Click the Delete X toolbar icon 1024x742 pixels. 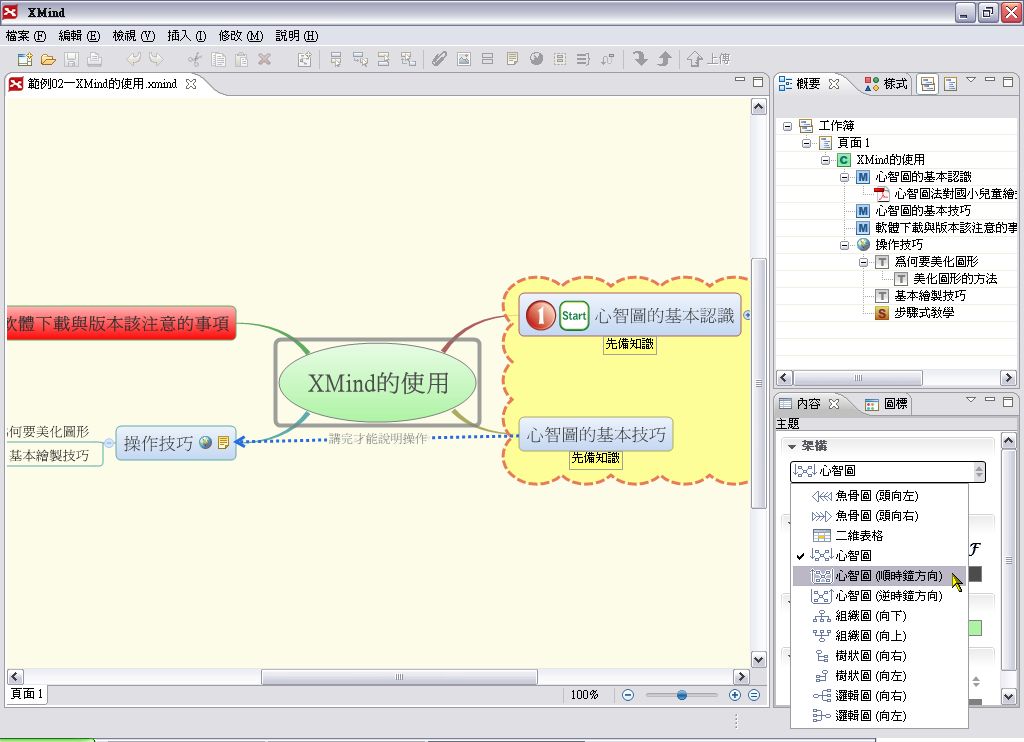pos(264,59)
